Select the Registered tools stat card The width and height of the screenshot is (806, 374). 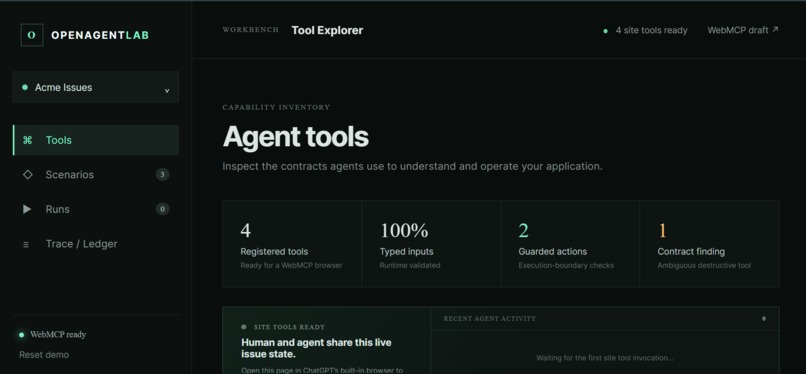(292, 244)
